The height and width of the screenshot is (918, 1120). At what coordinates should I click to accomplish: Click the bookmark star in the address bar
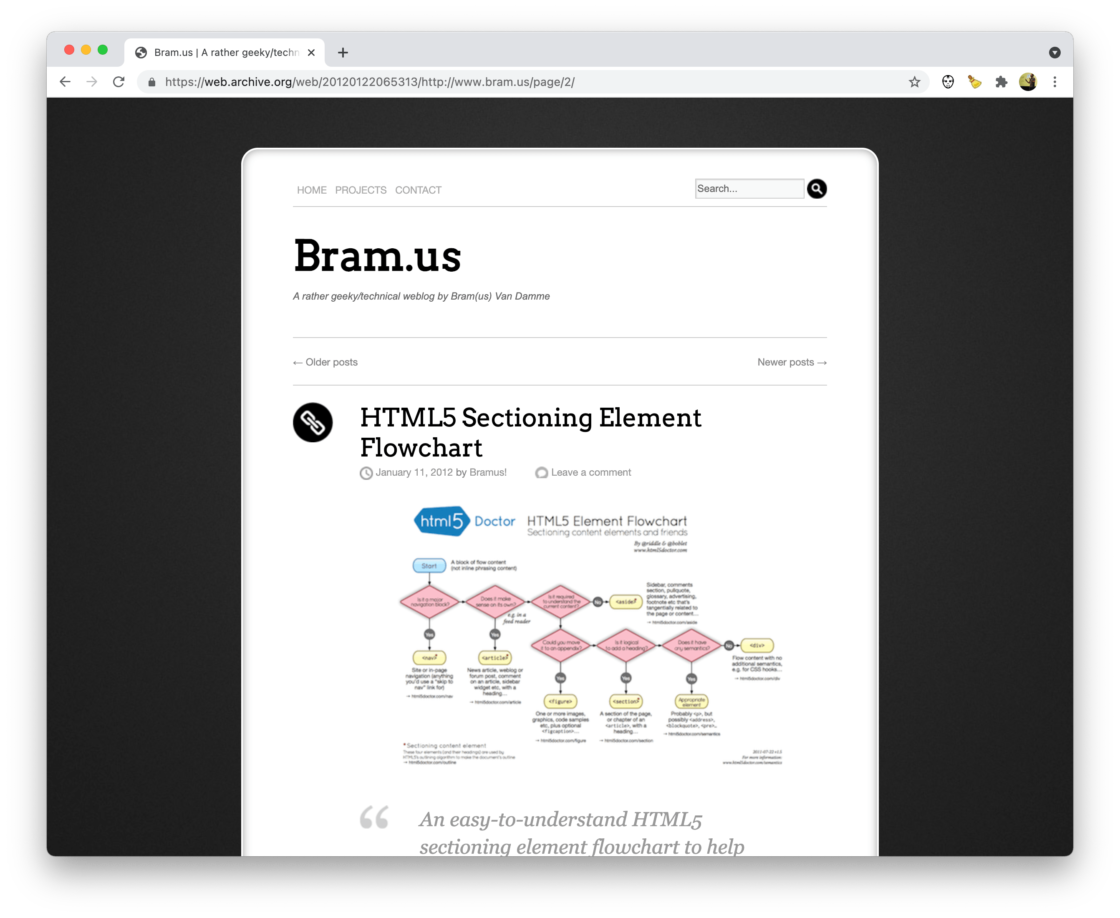click(913, 81)
